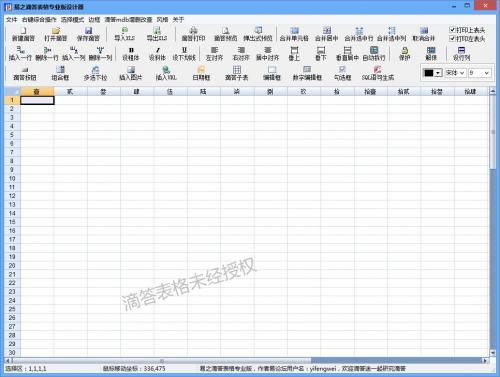
Task: Click the save file (保存) floppy disk icon
Action: 88,31
